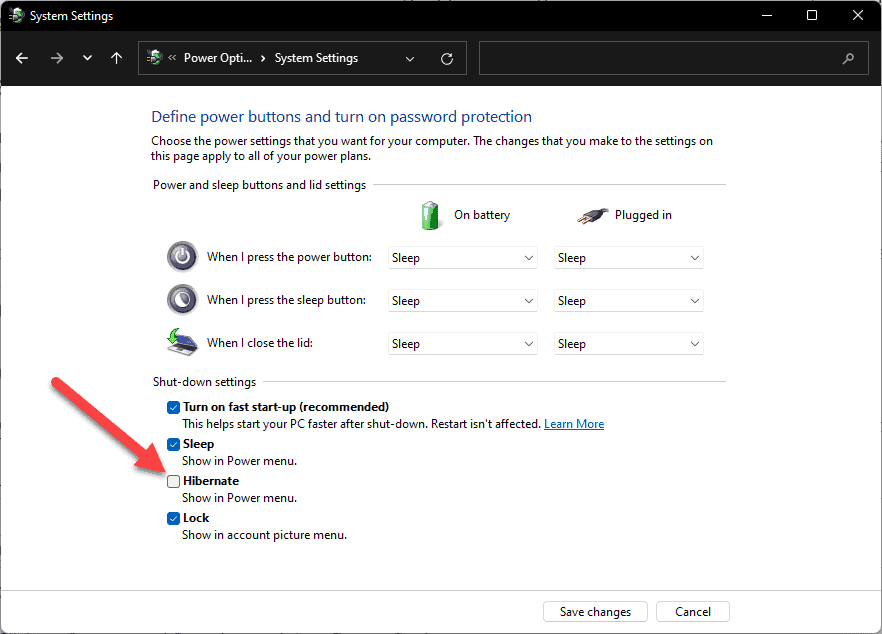
Task: Enable the Hibernate checkbox
Action: coord(174,481)
